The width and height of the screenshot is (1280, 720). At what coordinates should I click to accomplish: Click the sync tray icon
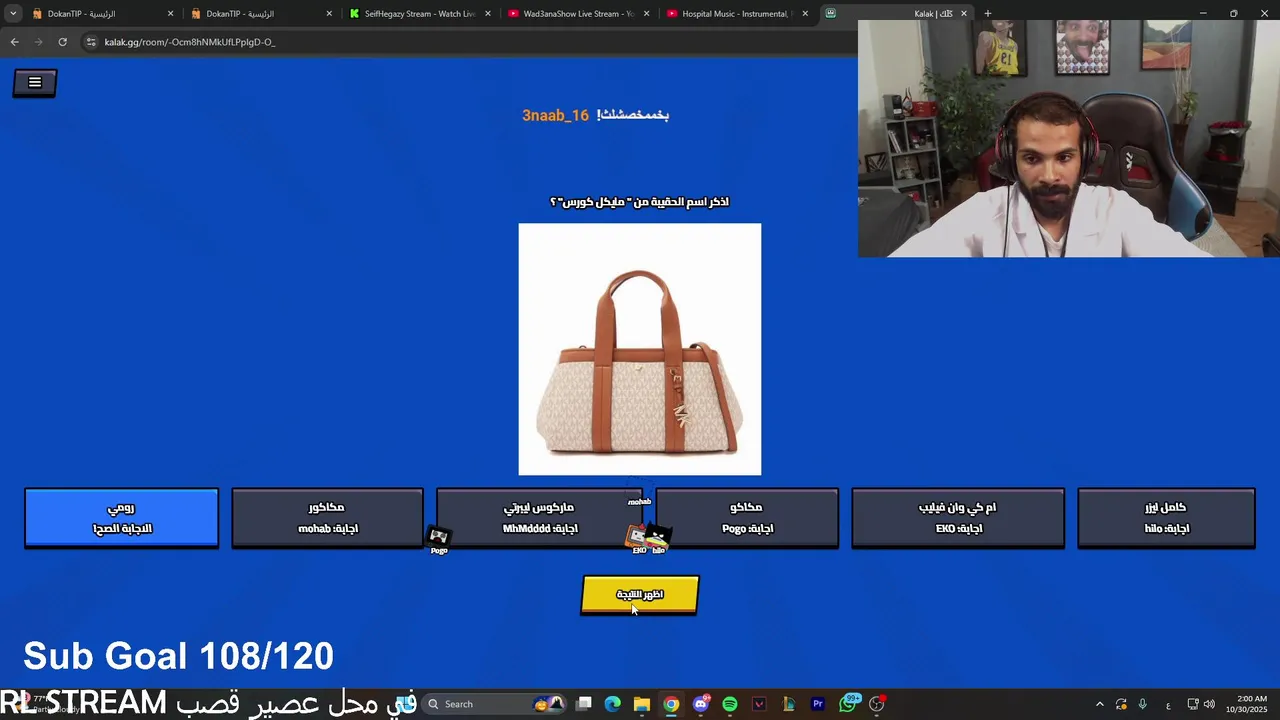tap(1121, 704)
